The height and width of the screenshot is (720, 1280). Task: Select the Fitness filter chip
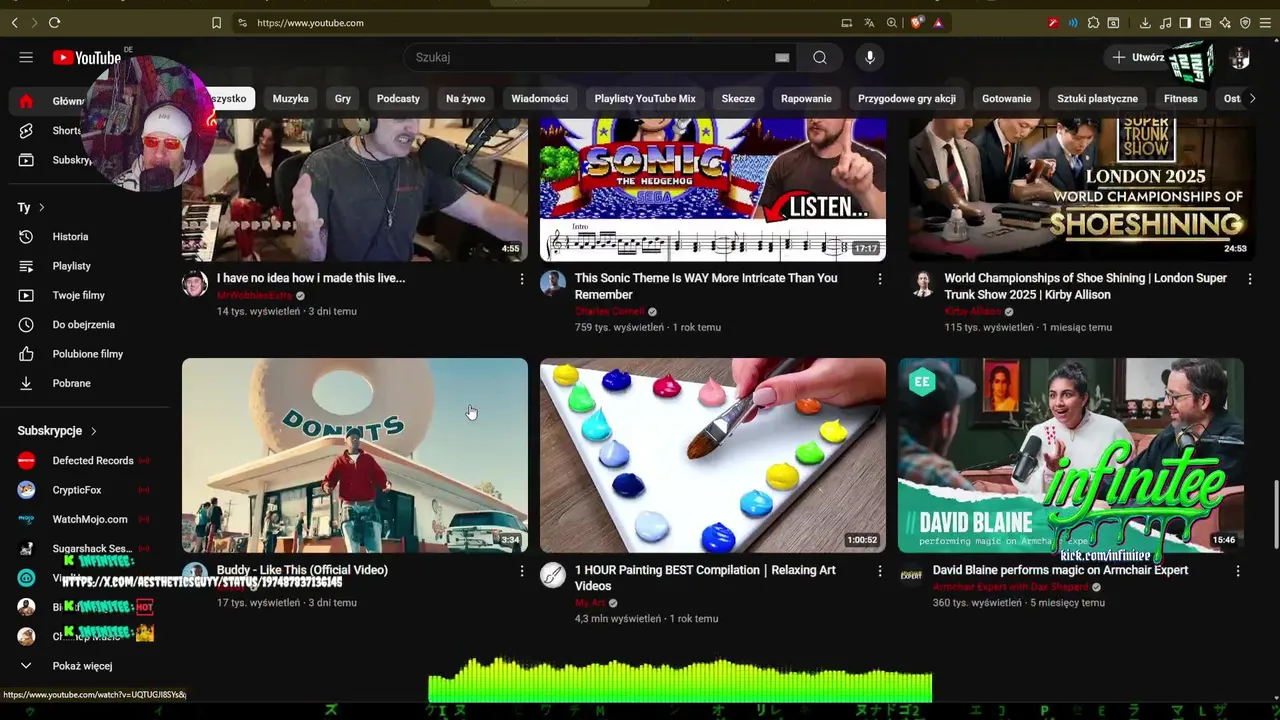point(1181,98)
